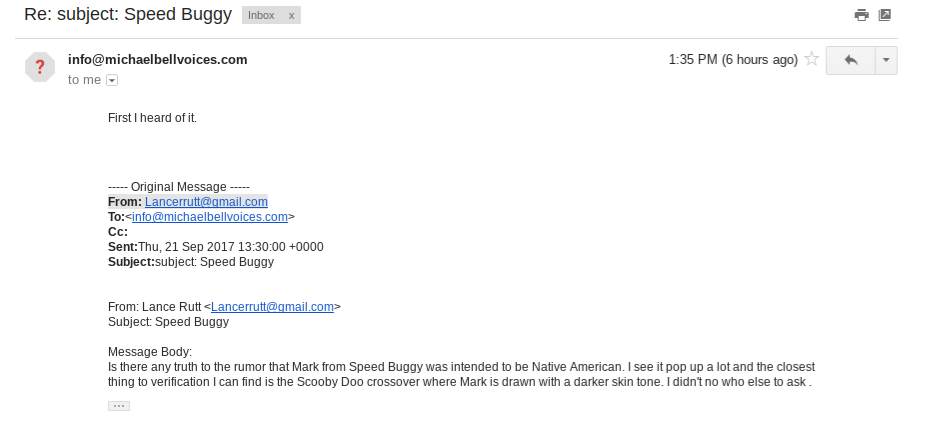Print this email conversation
Screen dimensions: 950x433
(861, 15)
